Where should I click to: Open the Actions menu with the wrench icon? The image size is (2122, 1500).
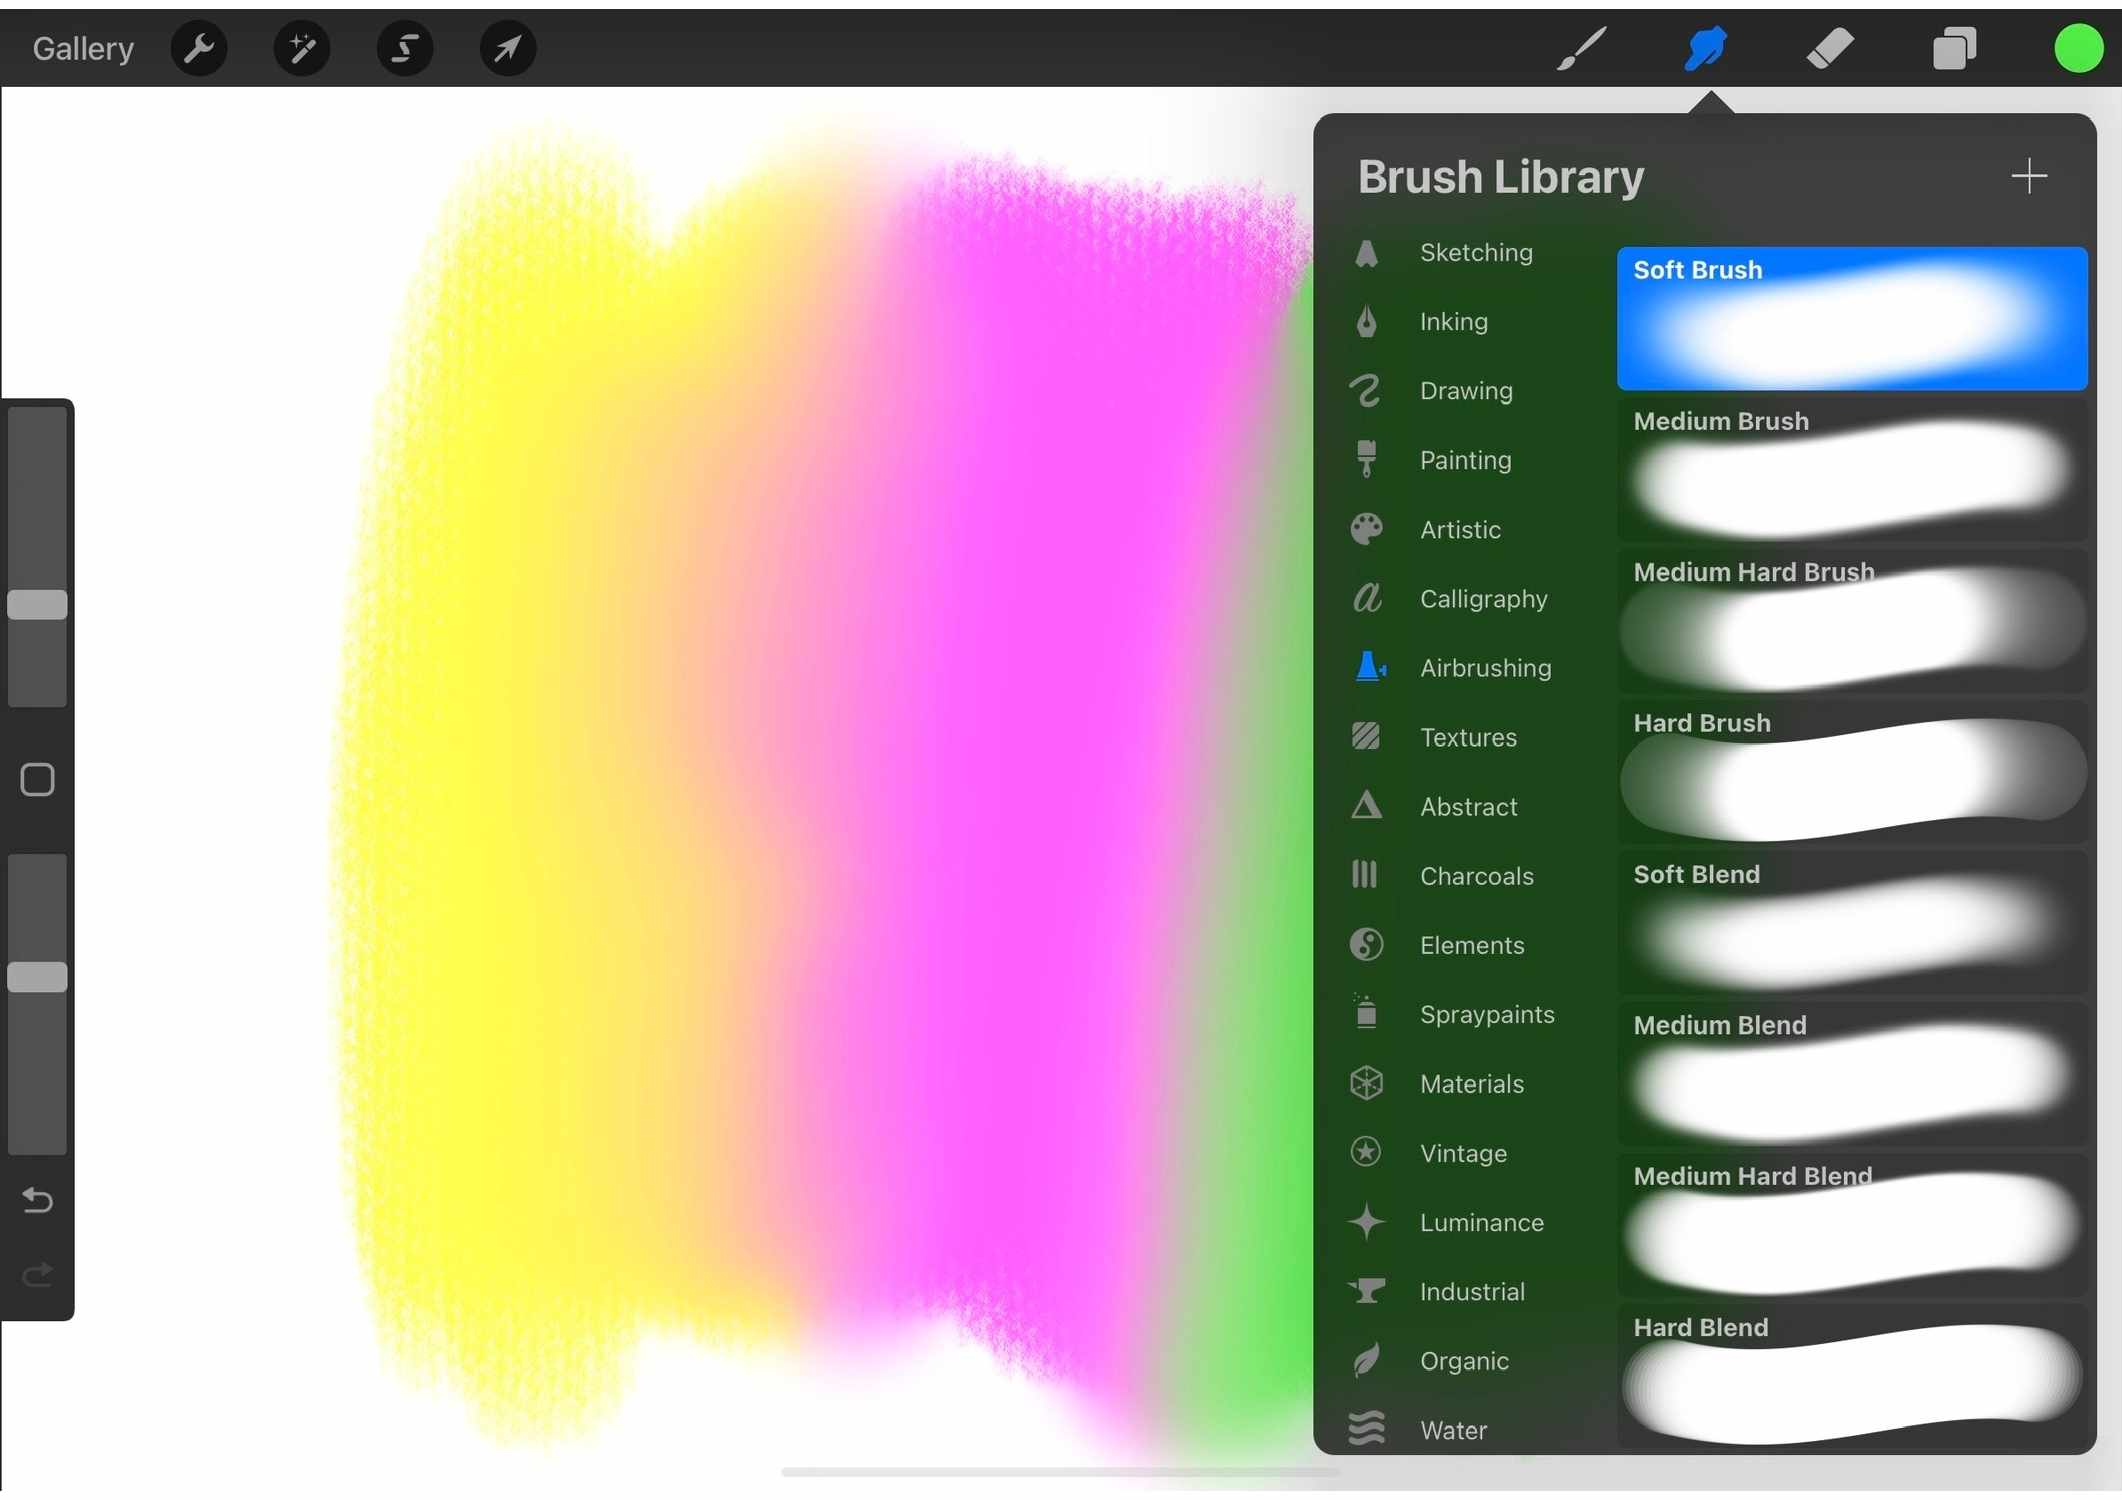(199, 47)
